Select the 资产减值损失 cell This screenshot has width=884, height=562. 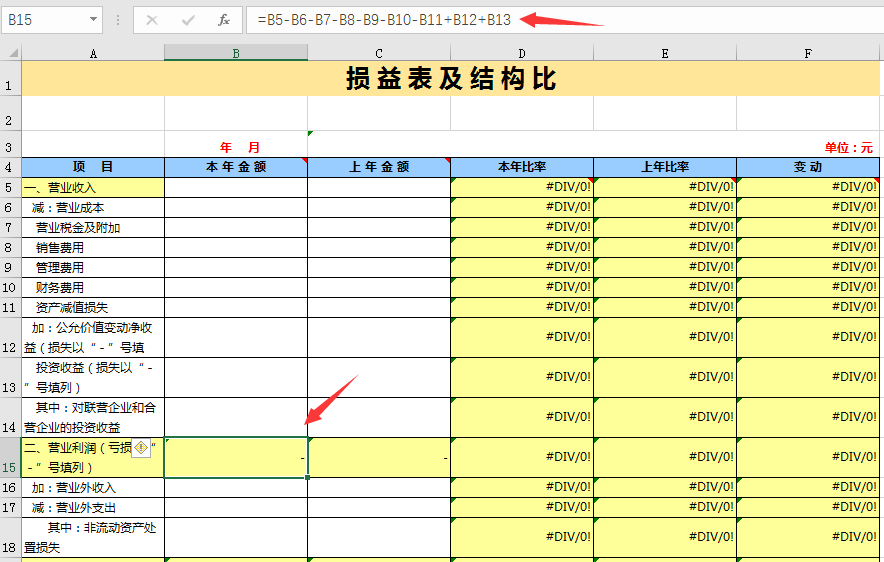[93, 308]
